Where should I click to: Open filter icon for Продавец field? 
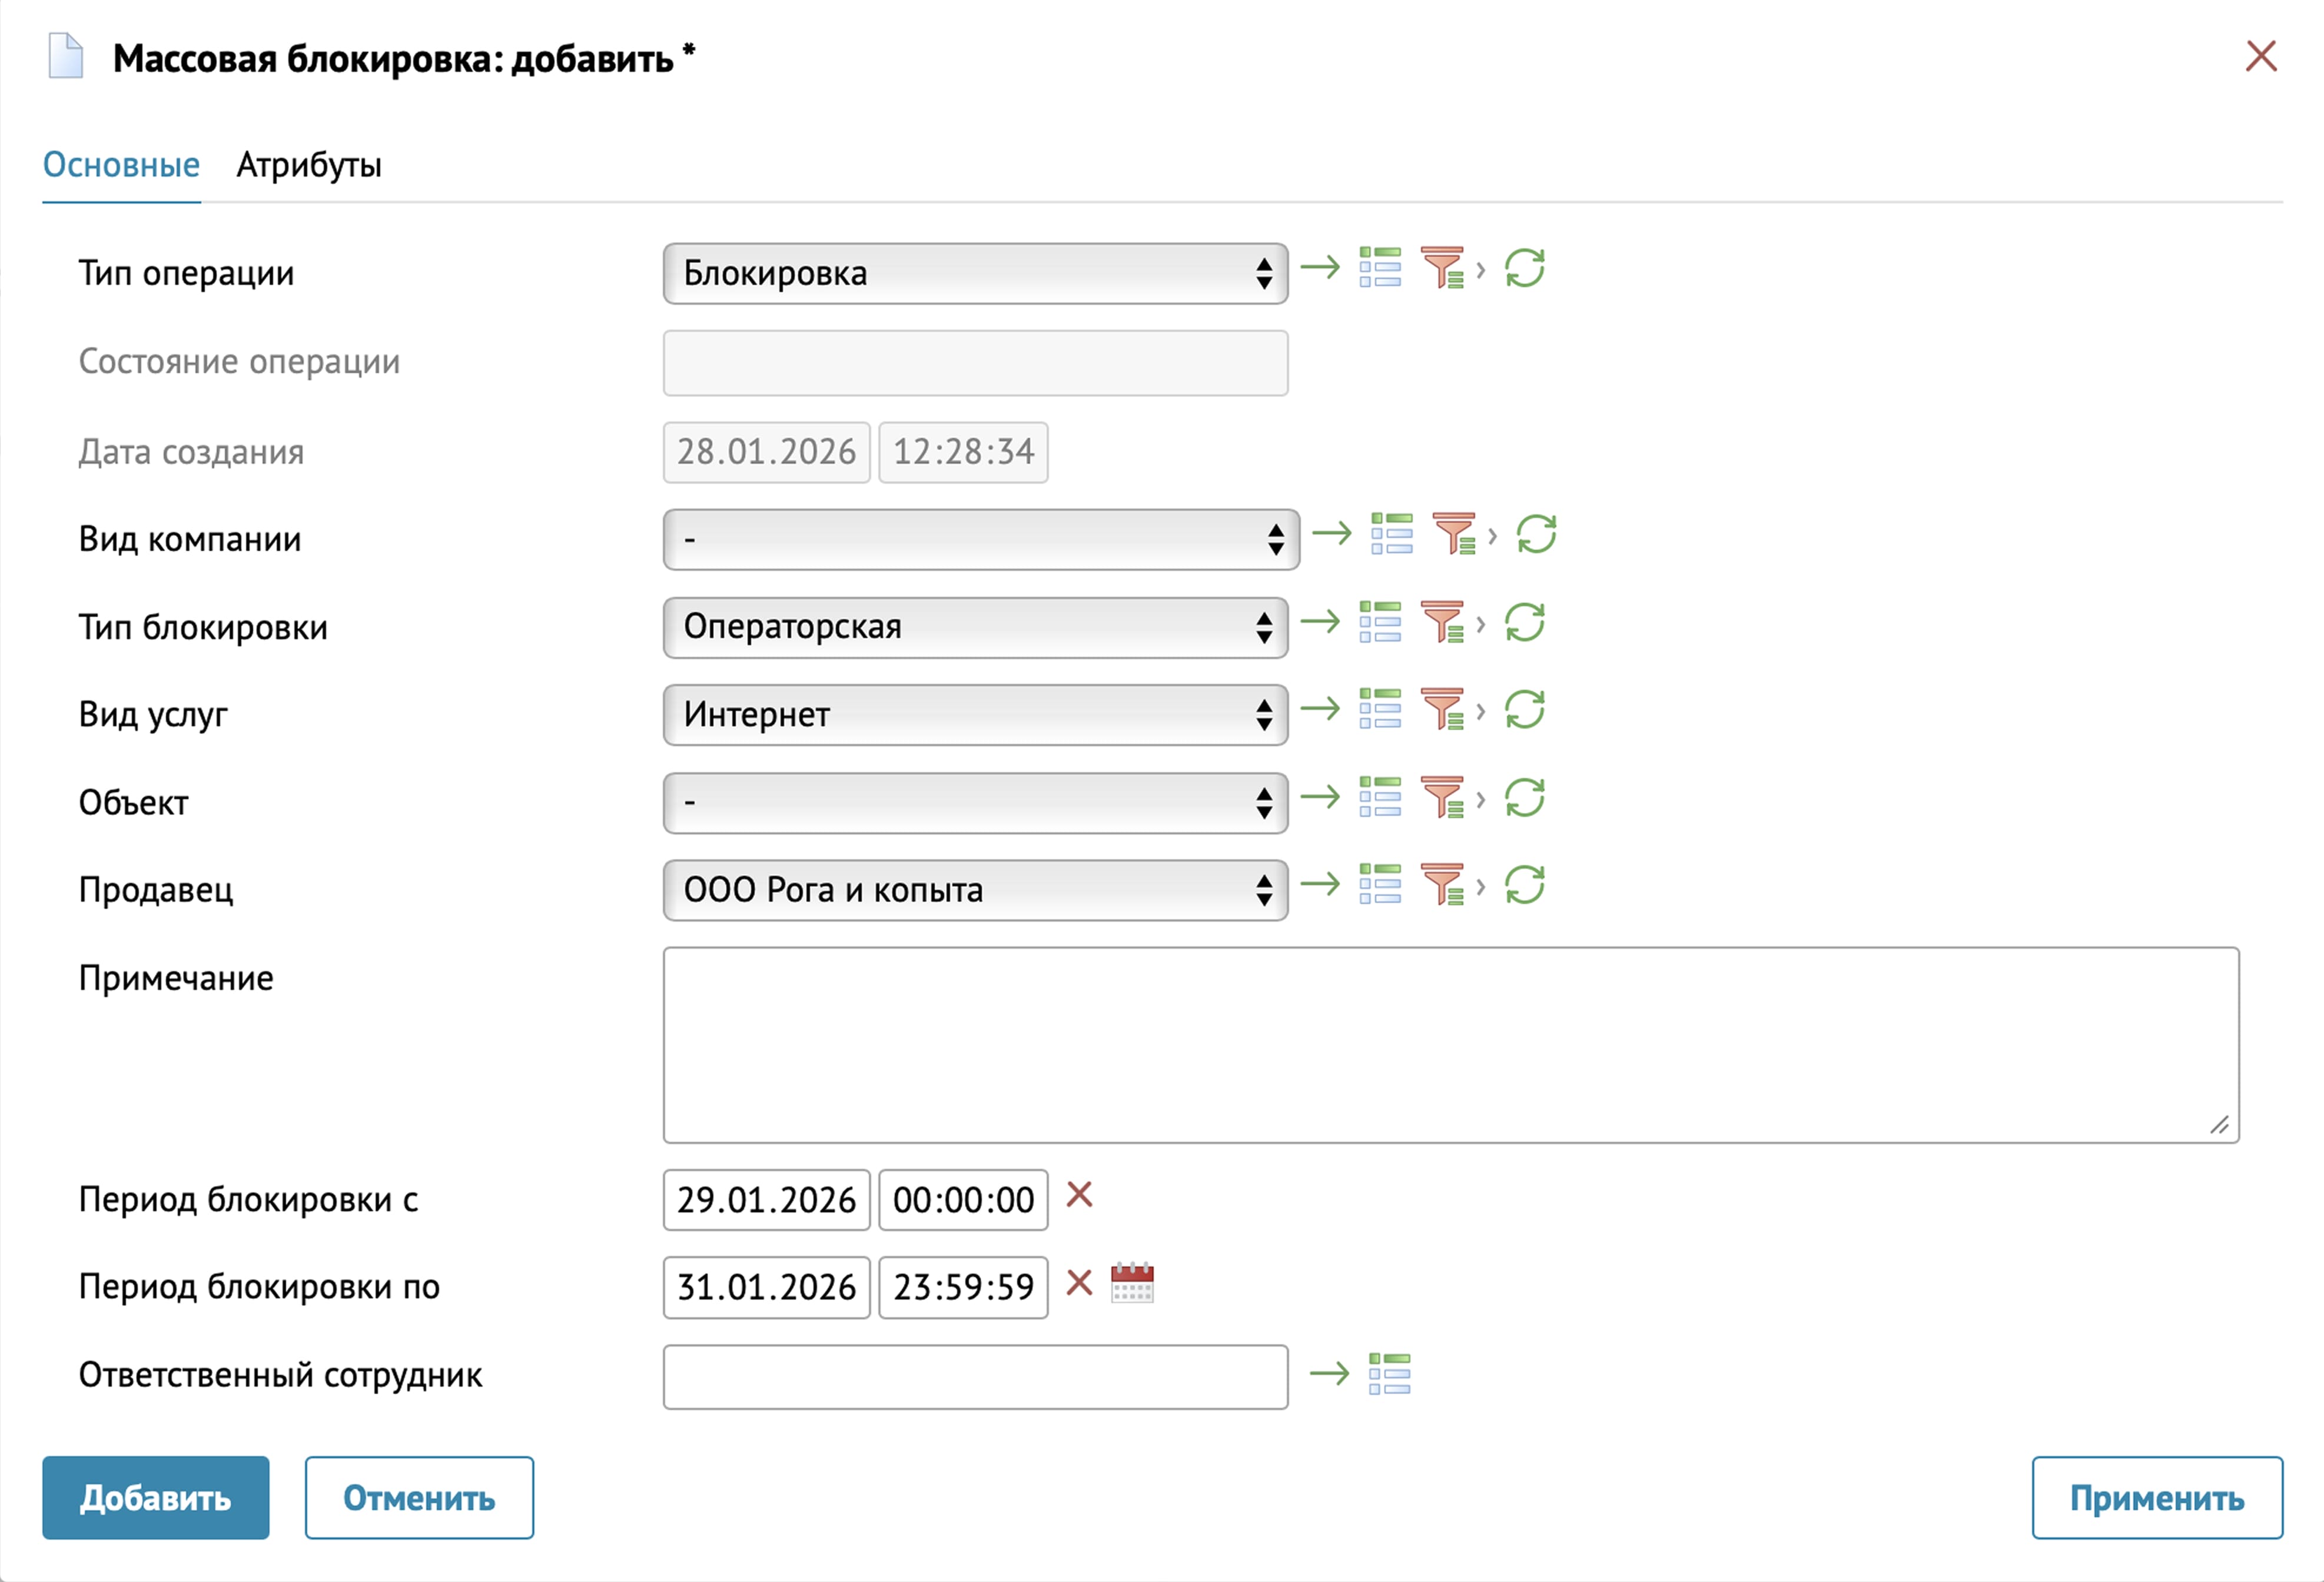[x=1442, y=885]
